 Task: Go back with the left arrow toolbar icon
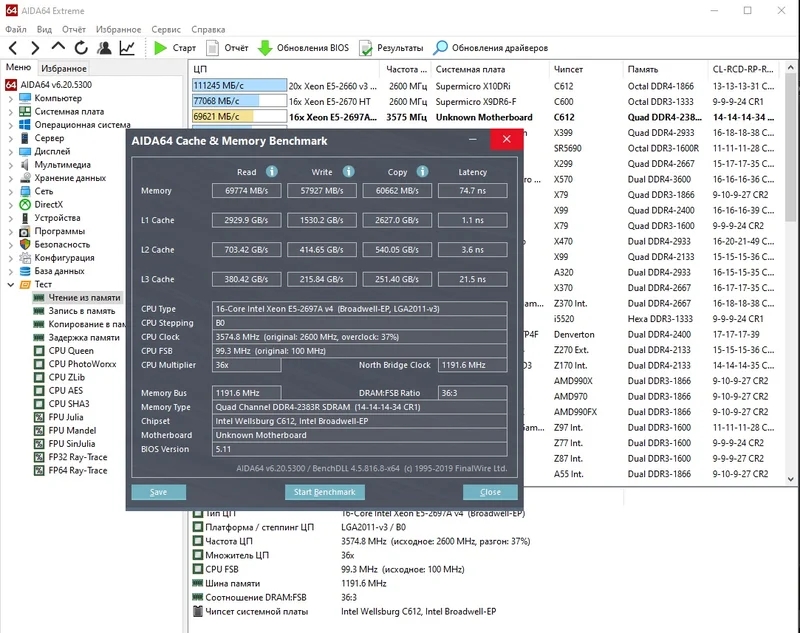click(13, 48)
